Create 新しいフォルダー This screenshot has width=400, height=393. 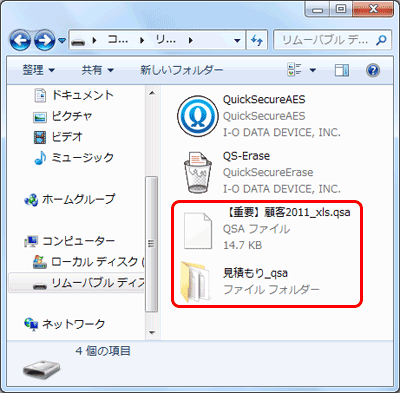click(181, 70)
